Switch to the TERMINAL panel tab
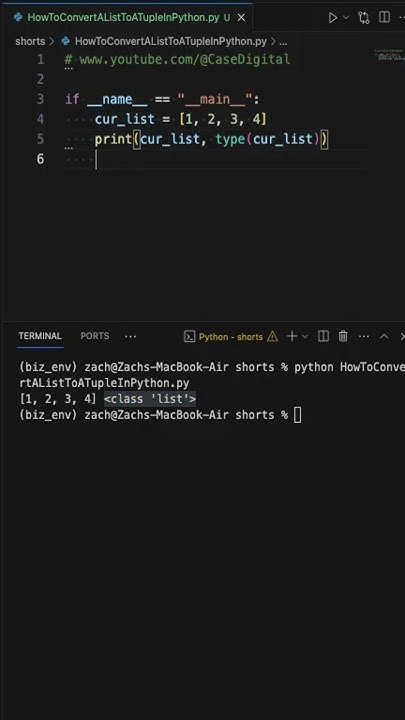This screenshot has width=405, height=720. tap(40, 336)
